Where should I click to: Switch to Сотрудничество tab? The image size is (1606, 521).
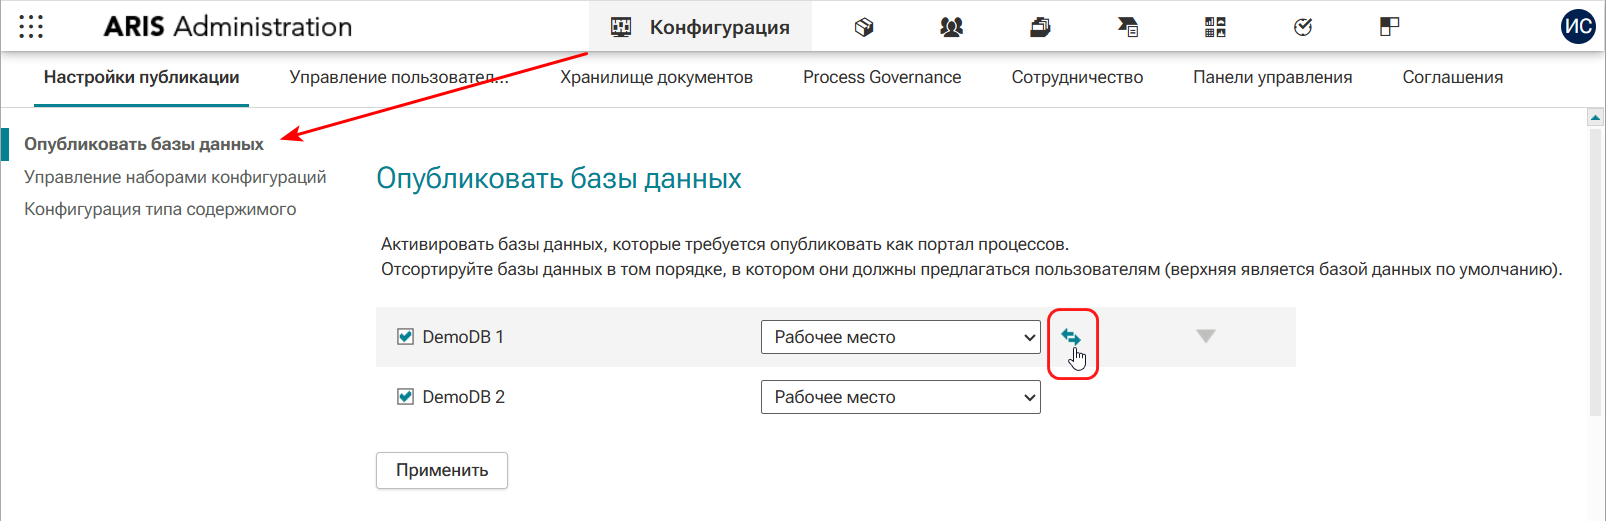1077,78
